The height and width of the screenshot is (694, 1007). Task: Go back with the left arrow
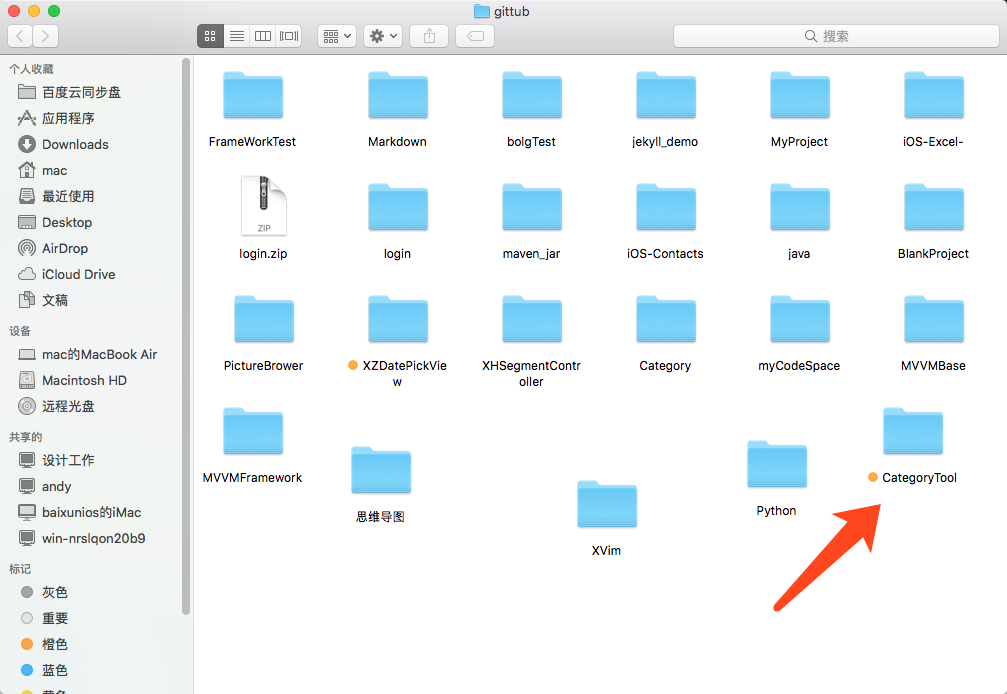(x=20, y=36)
